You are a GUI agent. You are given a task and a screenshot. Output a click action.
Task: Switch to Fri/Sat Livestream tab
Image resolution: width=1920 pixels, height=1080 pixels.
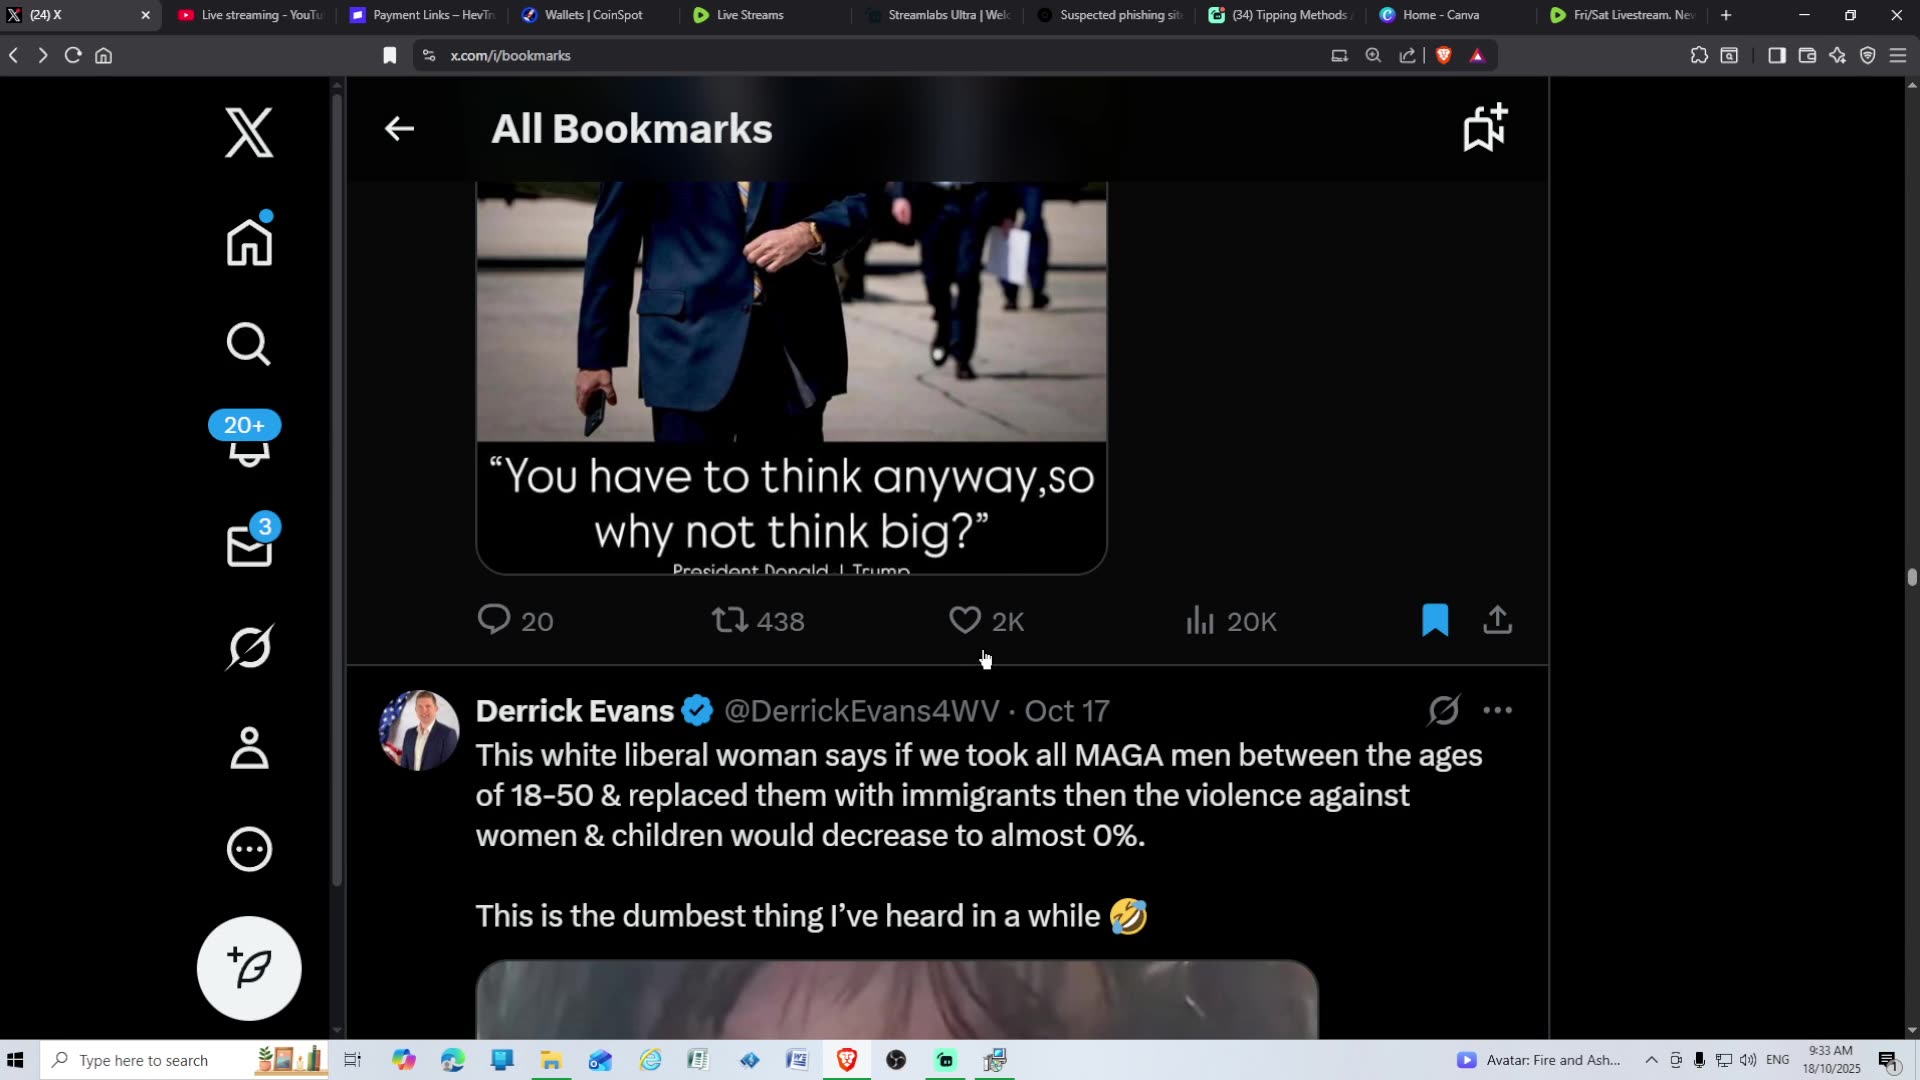coord(1623,15)
